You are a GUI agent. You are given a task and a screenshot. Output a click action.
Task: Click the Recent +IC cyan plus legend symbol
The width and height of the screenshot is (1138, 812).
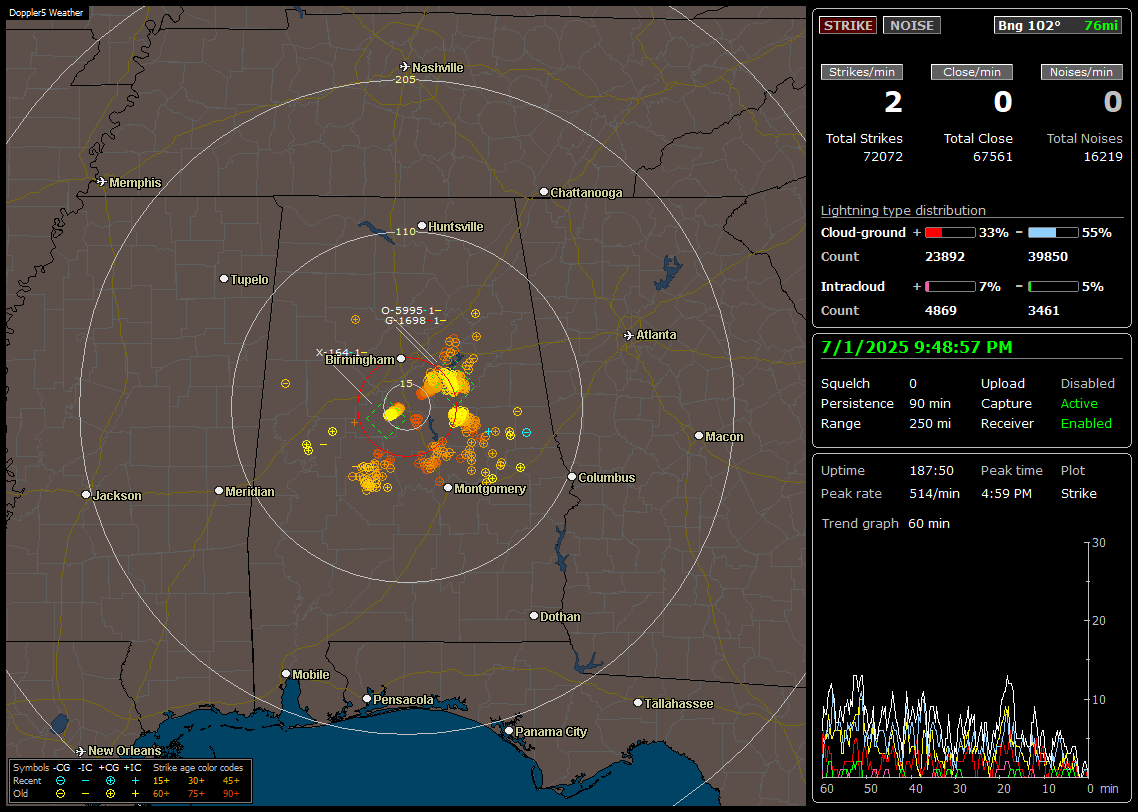(135, 781)
